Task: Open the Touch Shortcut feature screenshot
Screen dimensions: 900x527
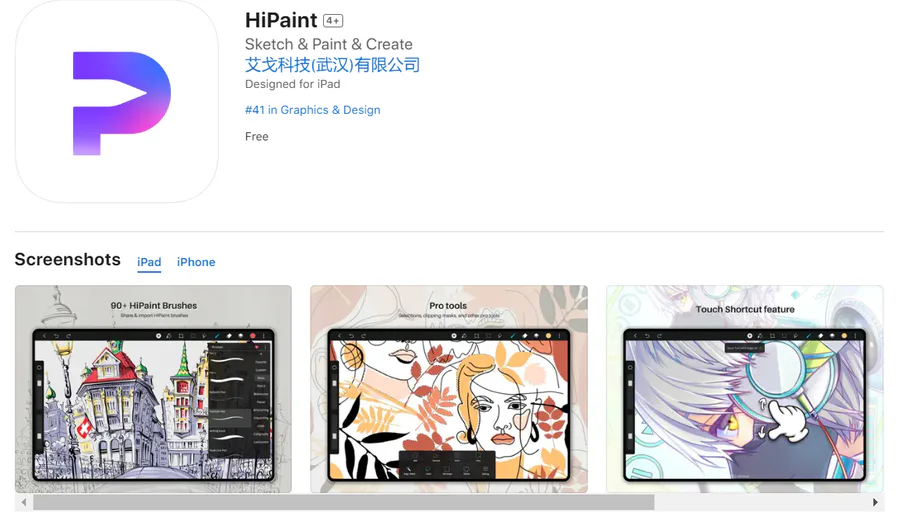Action: (x=744, y=389)
